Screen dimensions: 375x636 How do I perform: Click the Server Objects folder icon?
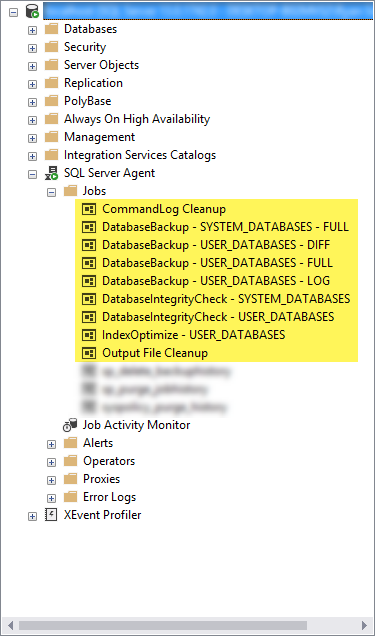click(x=51, y=65)
